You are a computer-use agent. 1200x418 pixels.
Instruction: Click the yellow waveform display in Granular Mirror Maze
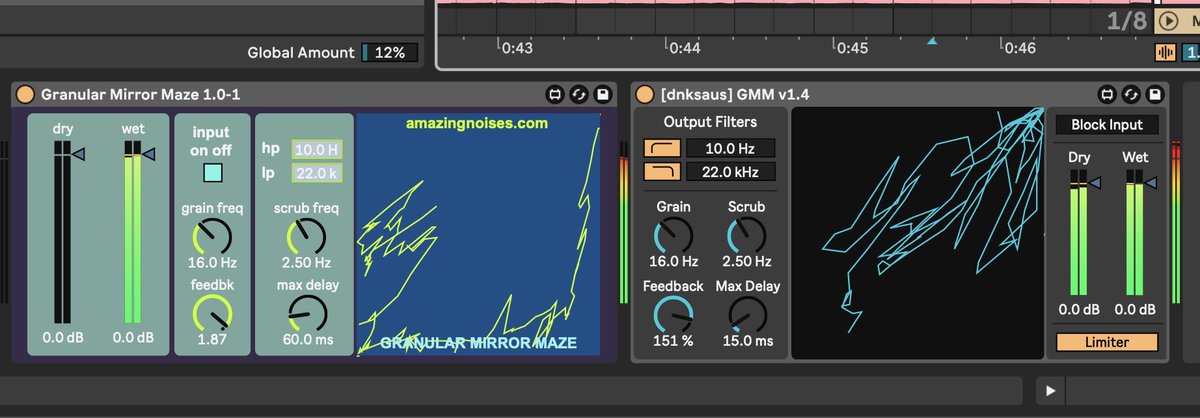click(x=479, y=233)
